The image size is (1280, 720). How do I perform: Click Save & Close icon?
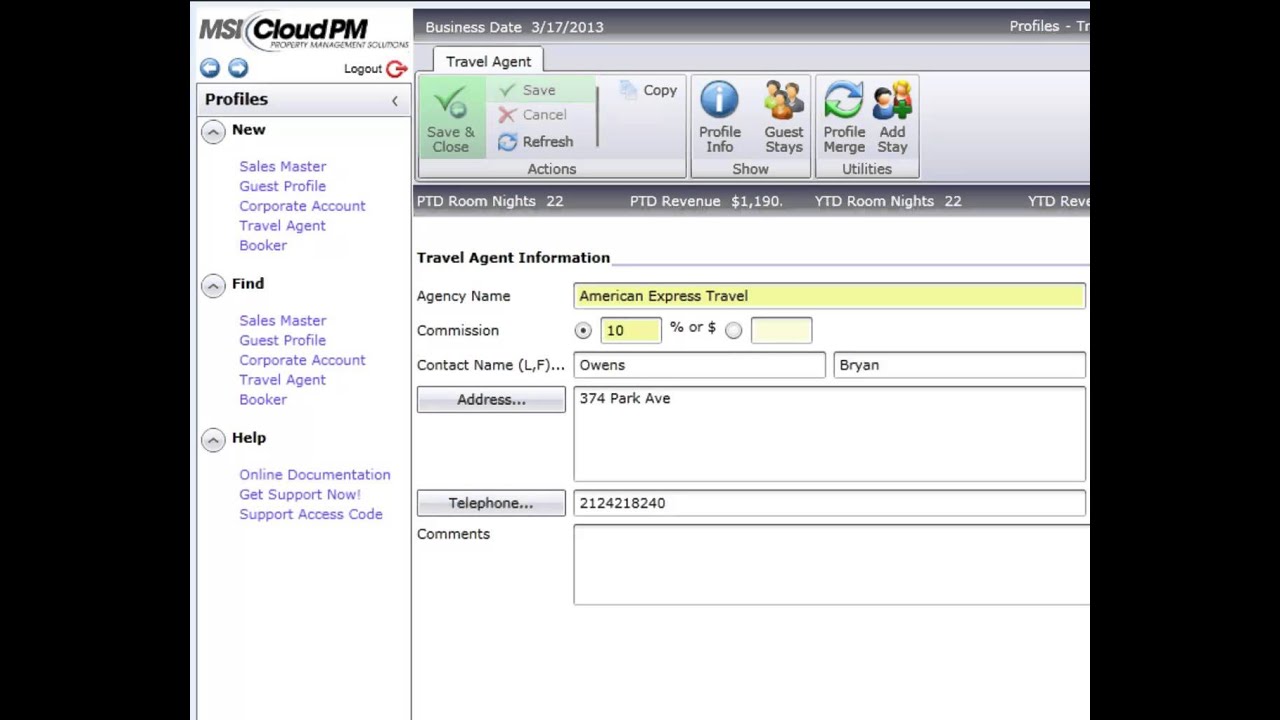[x=450, y=118]
